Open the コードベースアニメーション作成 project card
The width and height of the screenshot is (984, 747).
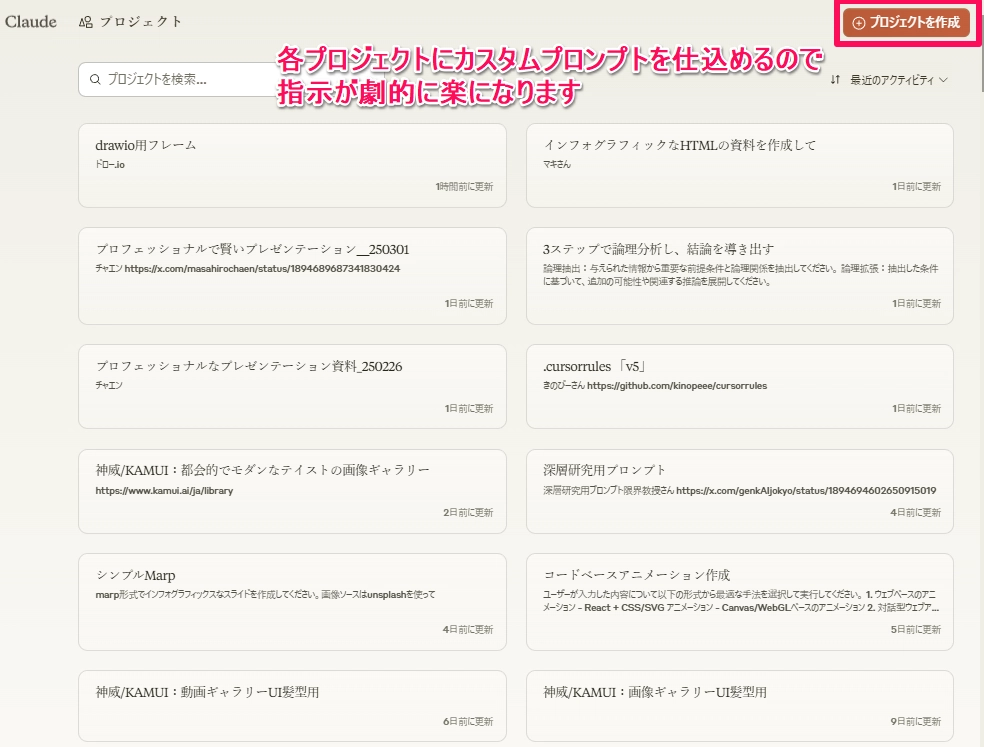(739, 602)
